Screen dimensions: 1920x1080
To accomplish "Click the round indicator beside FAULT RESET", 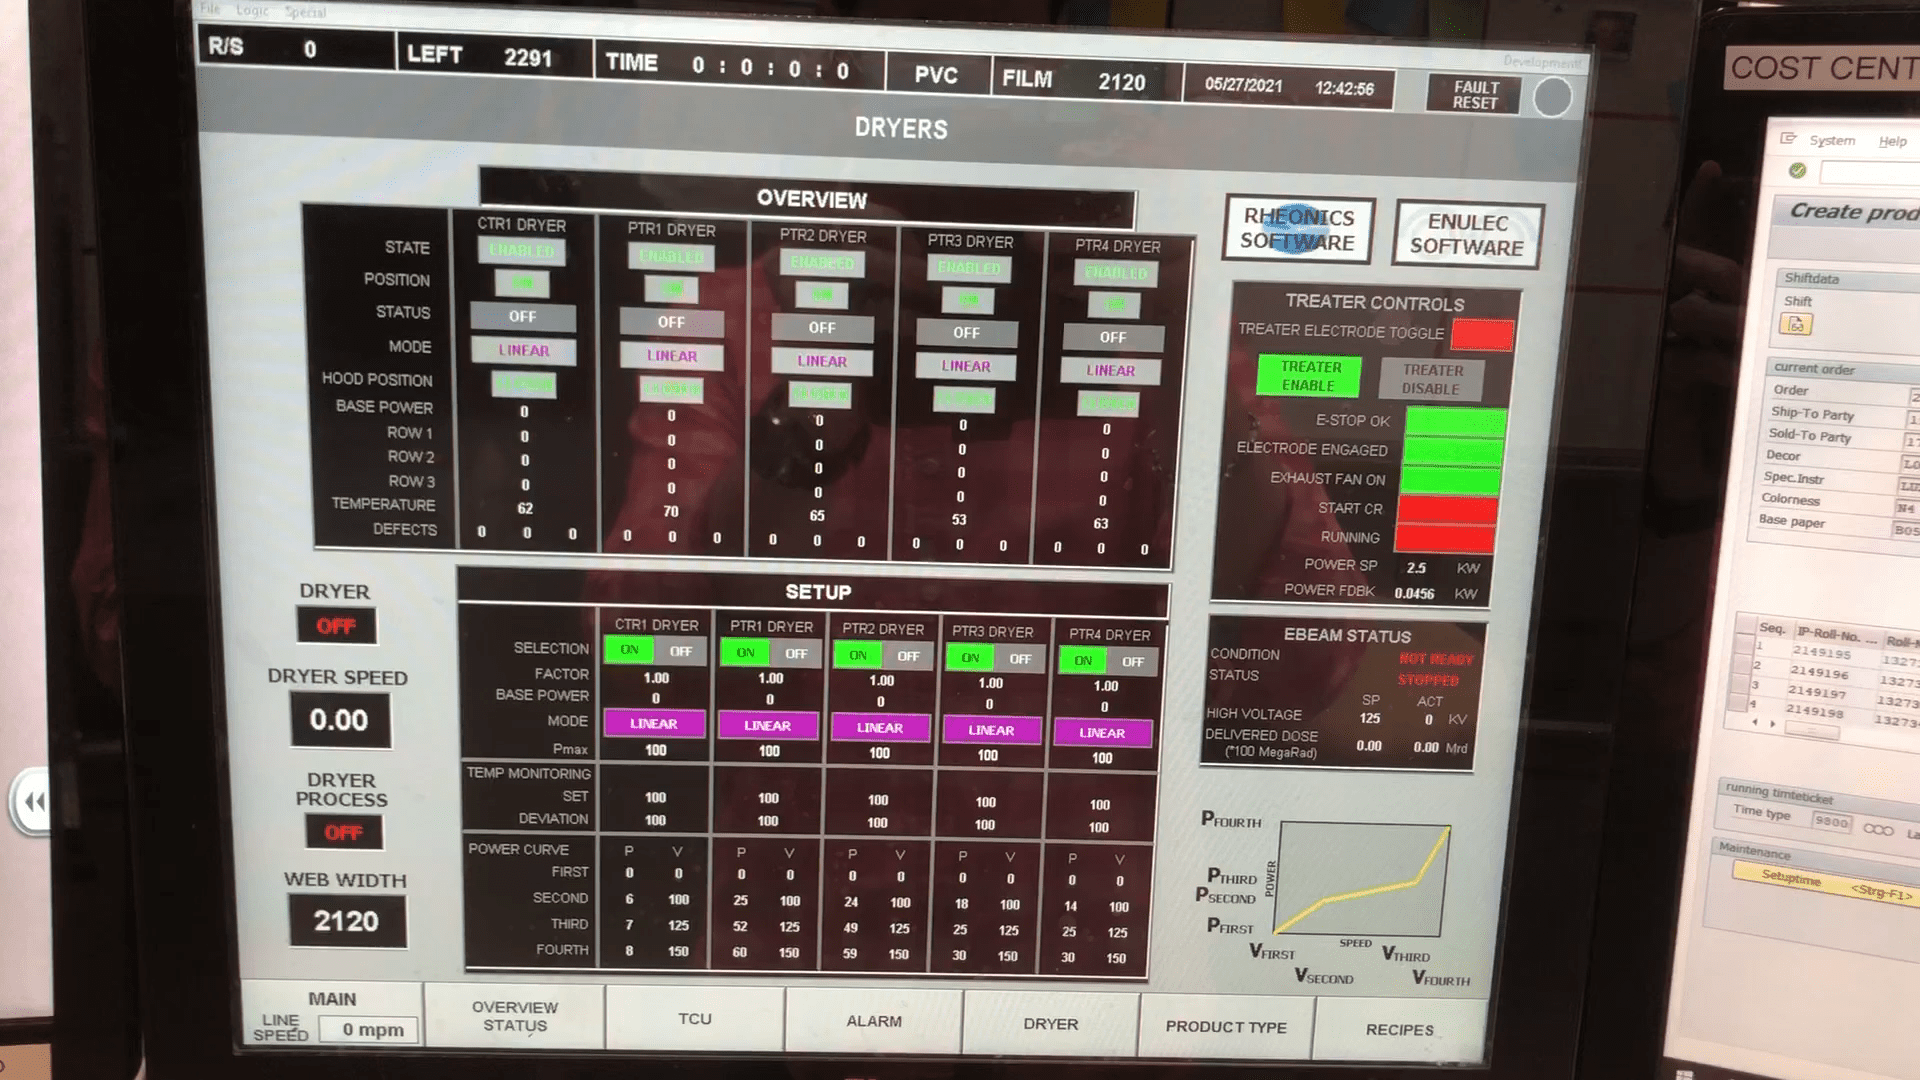I will pos(1552,98).
